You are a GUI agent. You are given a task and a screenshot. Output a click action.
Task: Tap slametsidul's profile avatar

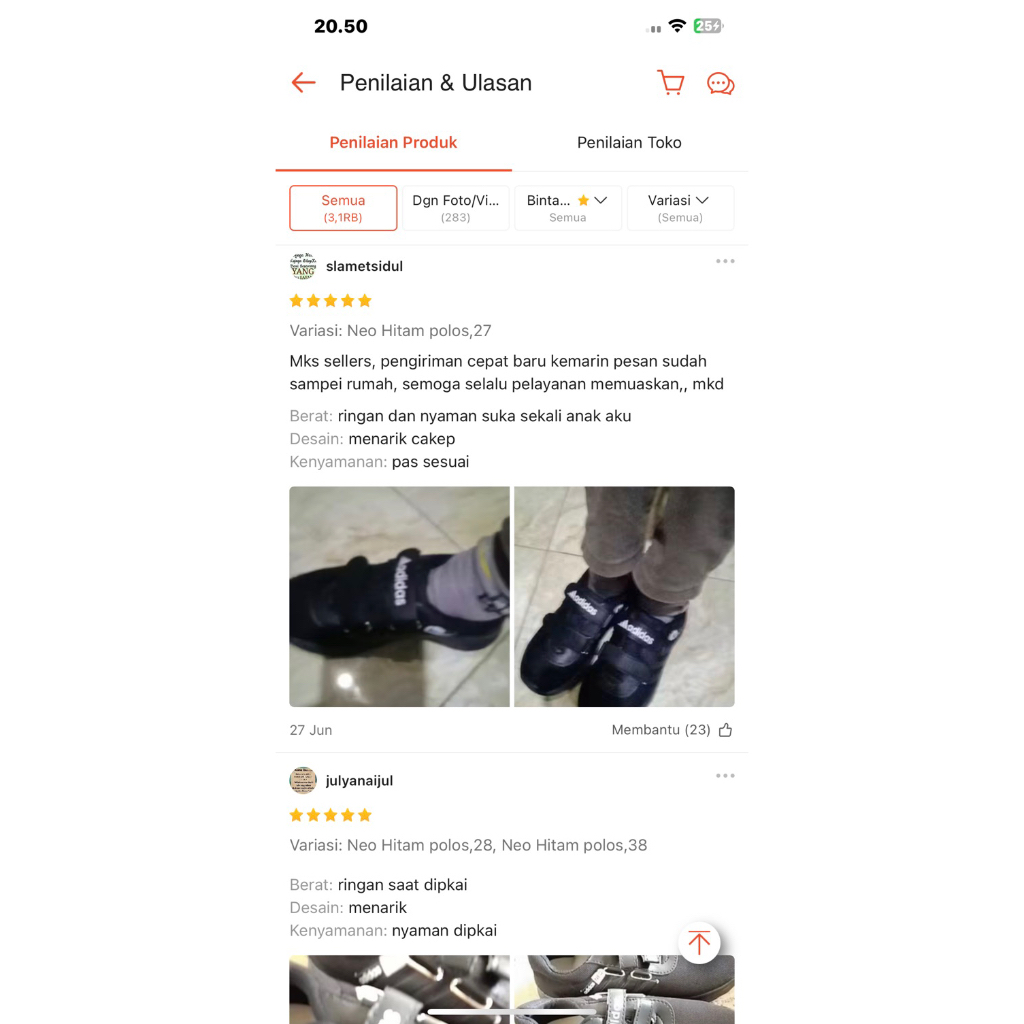coord(303,266)
